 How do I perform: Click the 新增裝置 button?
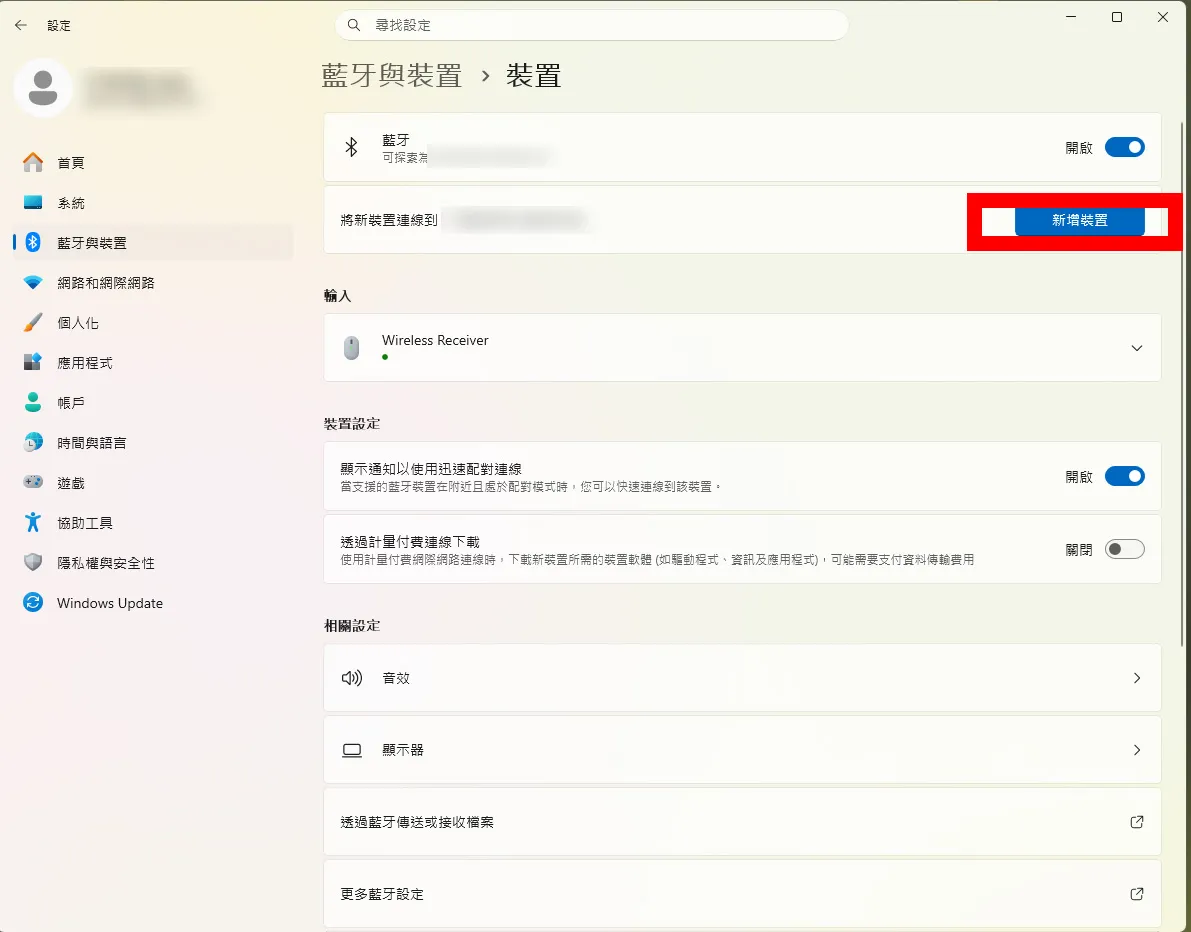point(1079,220)
